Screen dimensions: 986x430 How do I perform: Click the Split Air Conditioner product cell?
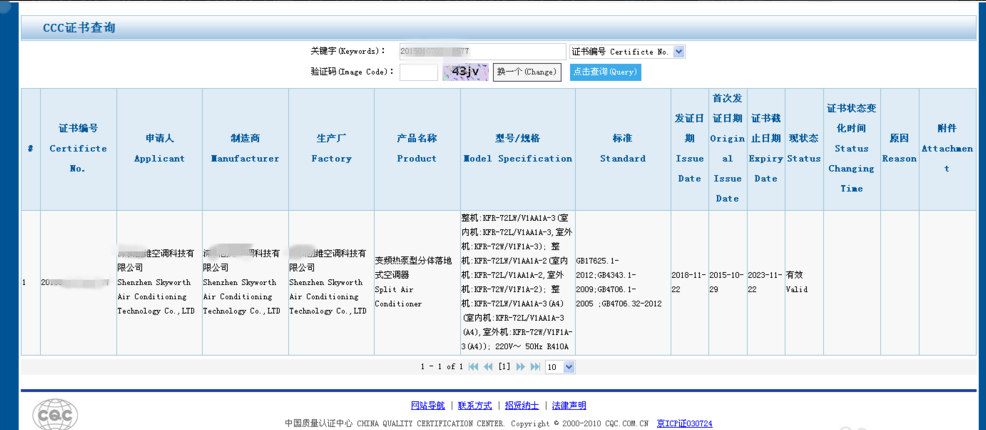pyautogui.click(x=417, y=282)
